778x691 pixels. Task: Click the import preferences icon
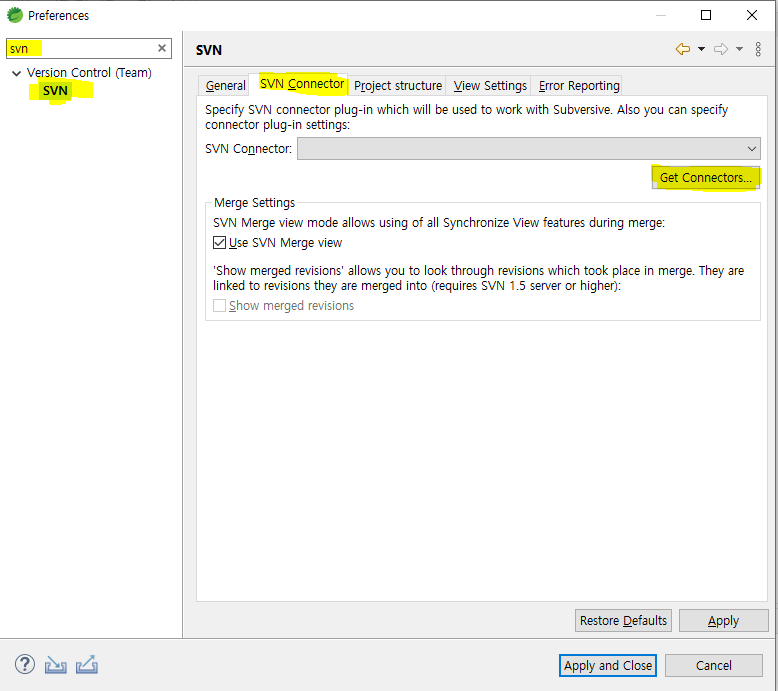(56, 665)
